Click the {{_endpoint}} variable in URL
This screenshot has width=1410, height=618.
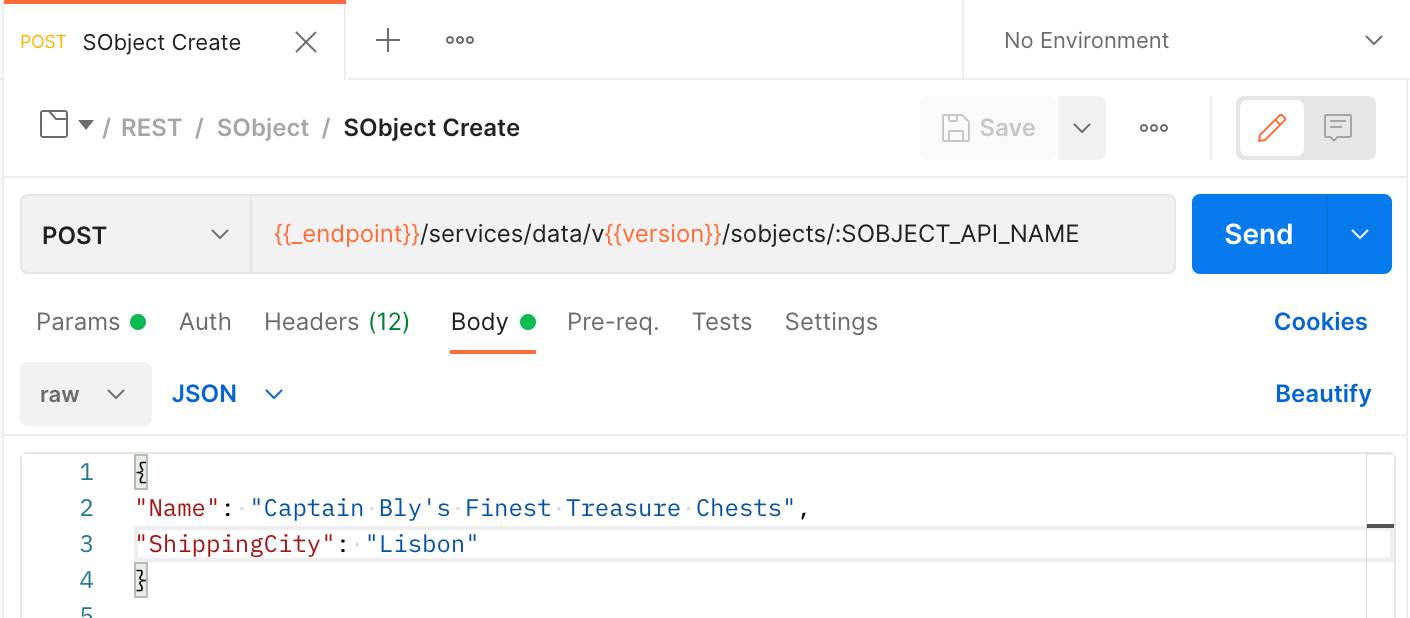coord(347,234)
